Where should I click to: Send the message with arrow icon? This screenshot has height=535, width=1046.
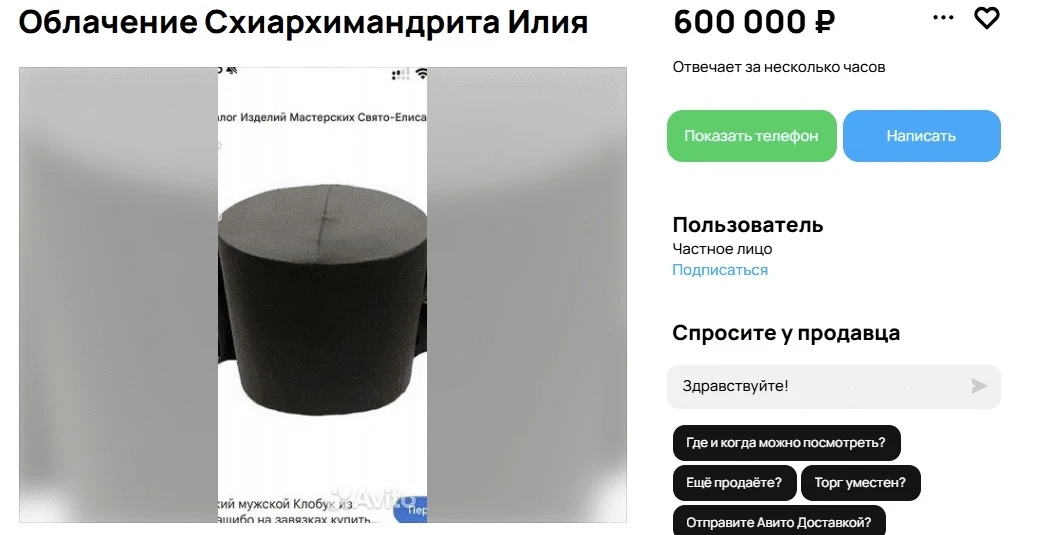tap(979, 386)
